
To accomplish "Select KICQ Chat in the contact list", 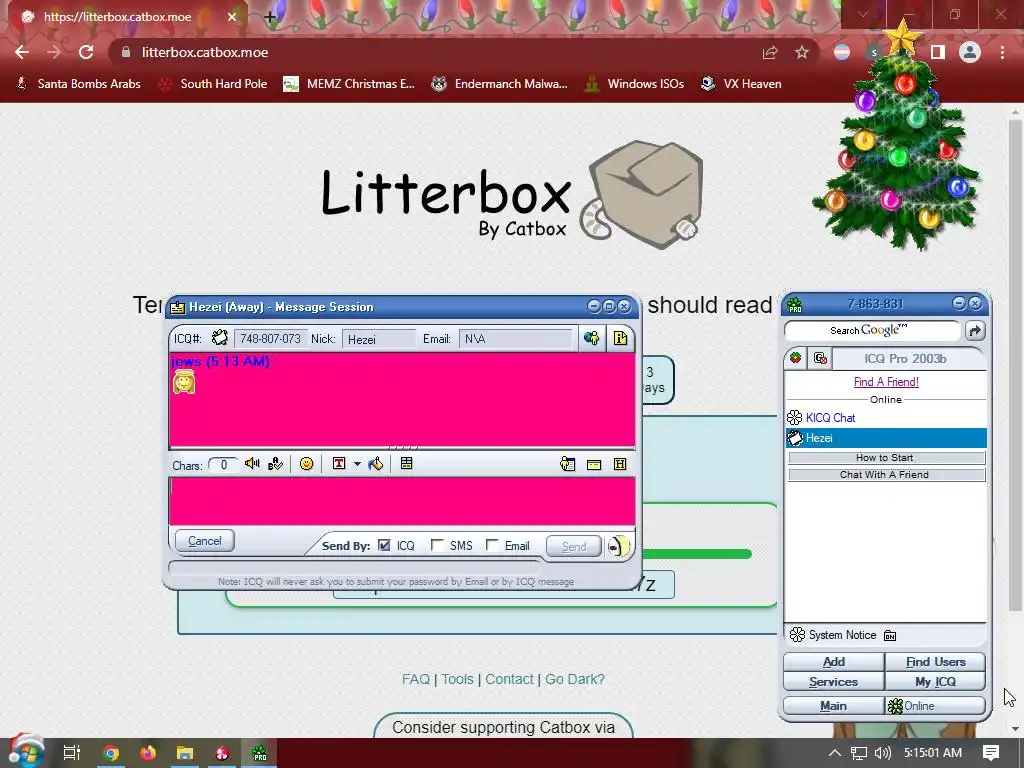I will pos(886,417).
